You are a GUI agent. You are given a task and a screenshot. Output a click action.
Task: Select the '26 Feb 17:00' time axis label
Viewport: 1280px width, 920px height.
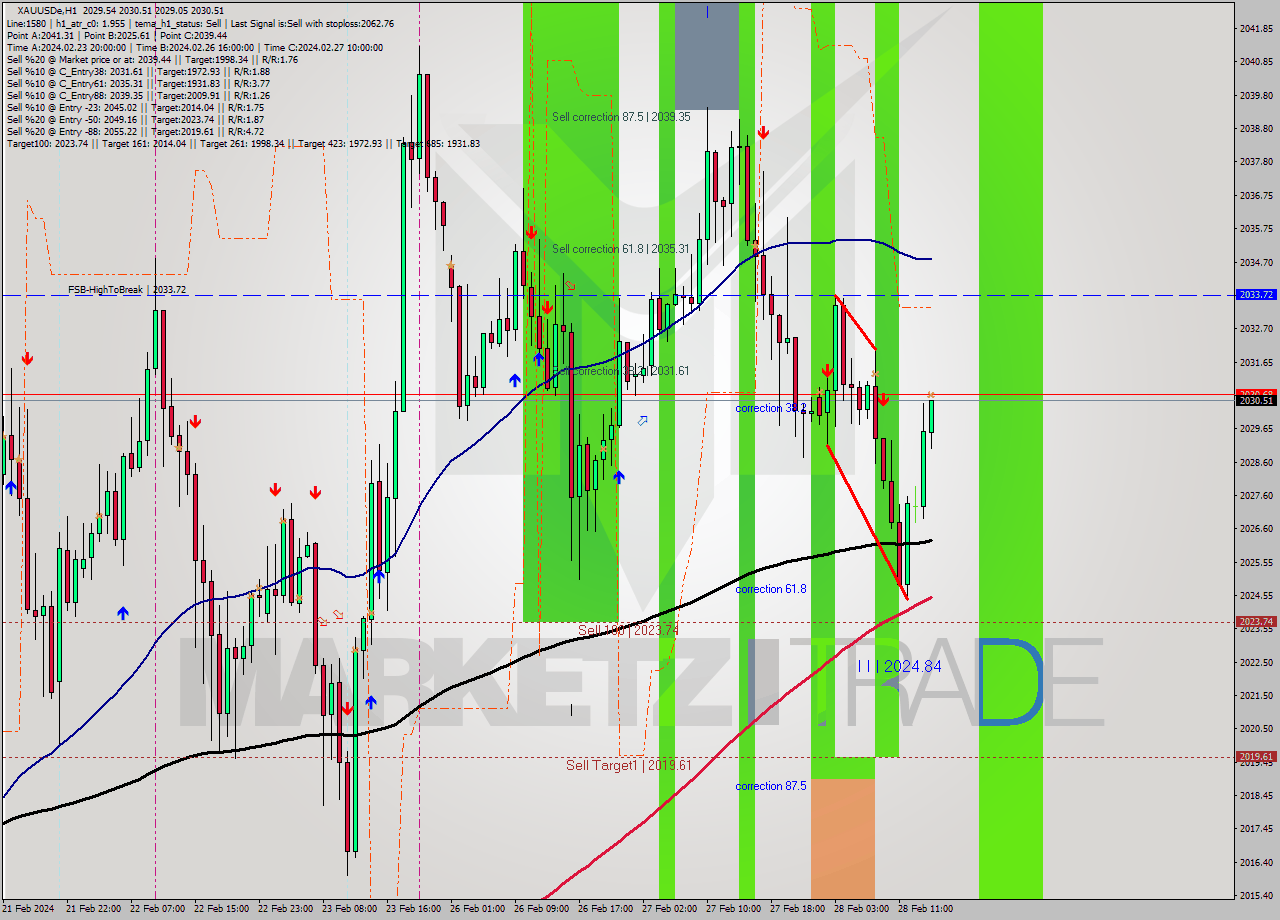605,909
